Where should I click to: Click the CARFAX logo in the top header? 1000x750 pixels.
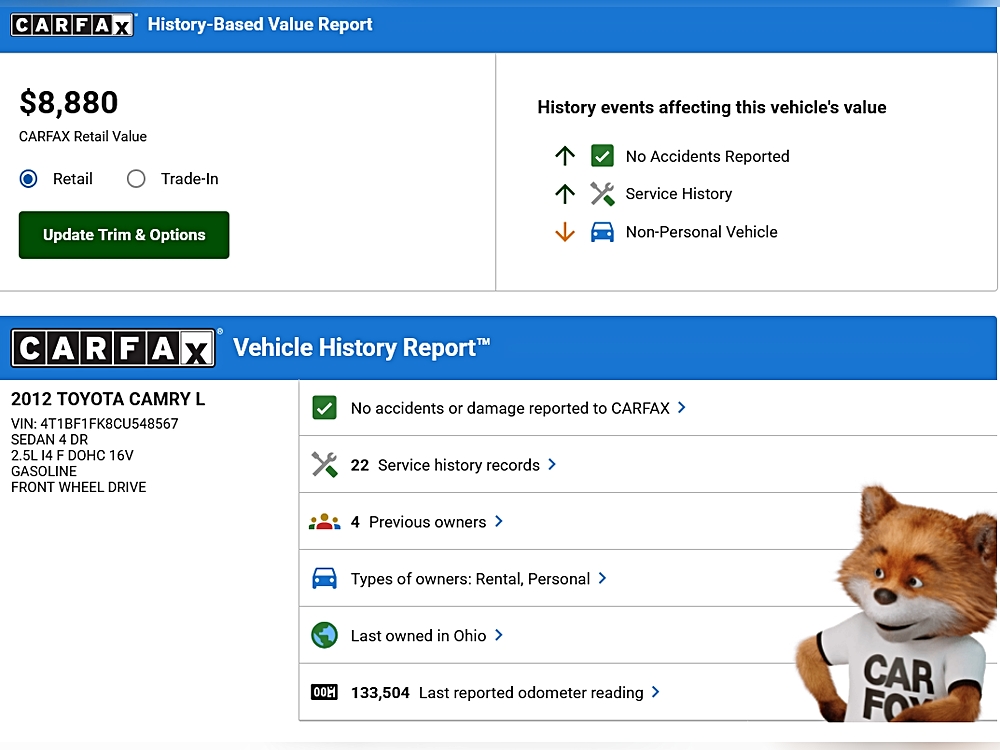tap(72, 25)
